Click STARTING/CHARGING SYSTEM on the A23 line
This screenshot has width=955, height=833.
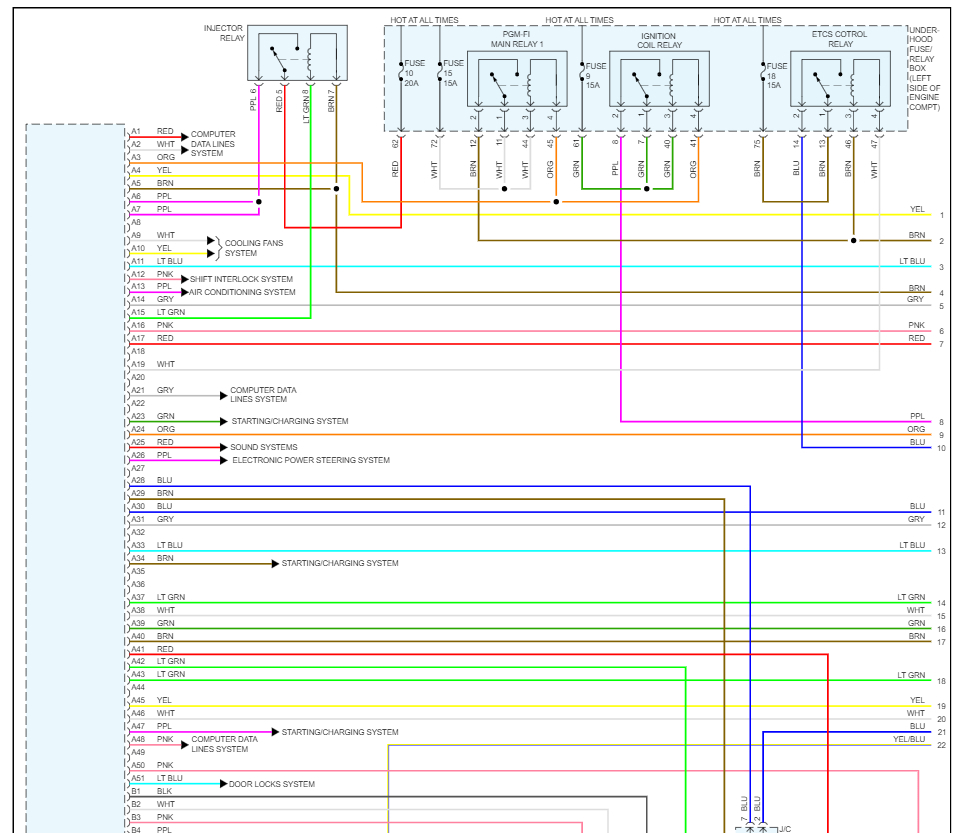290,421
